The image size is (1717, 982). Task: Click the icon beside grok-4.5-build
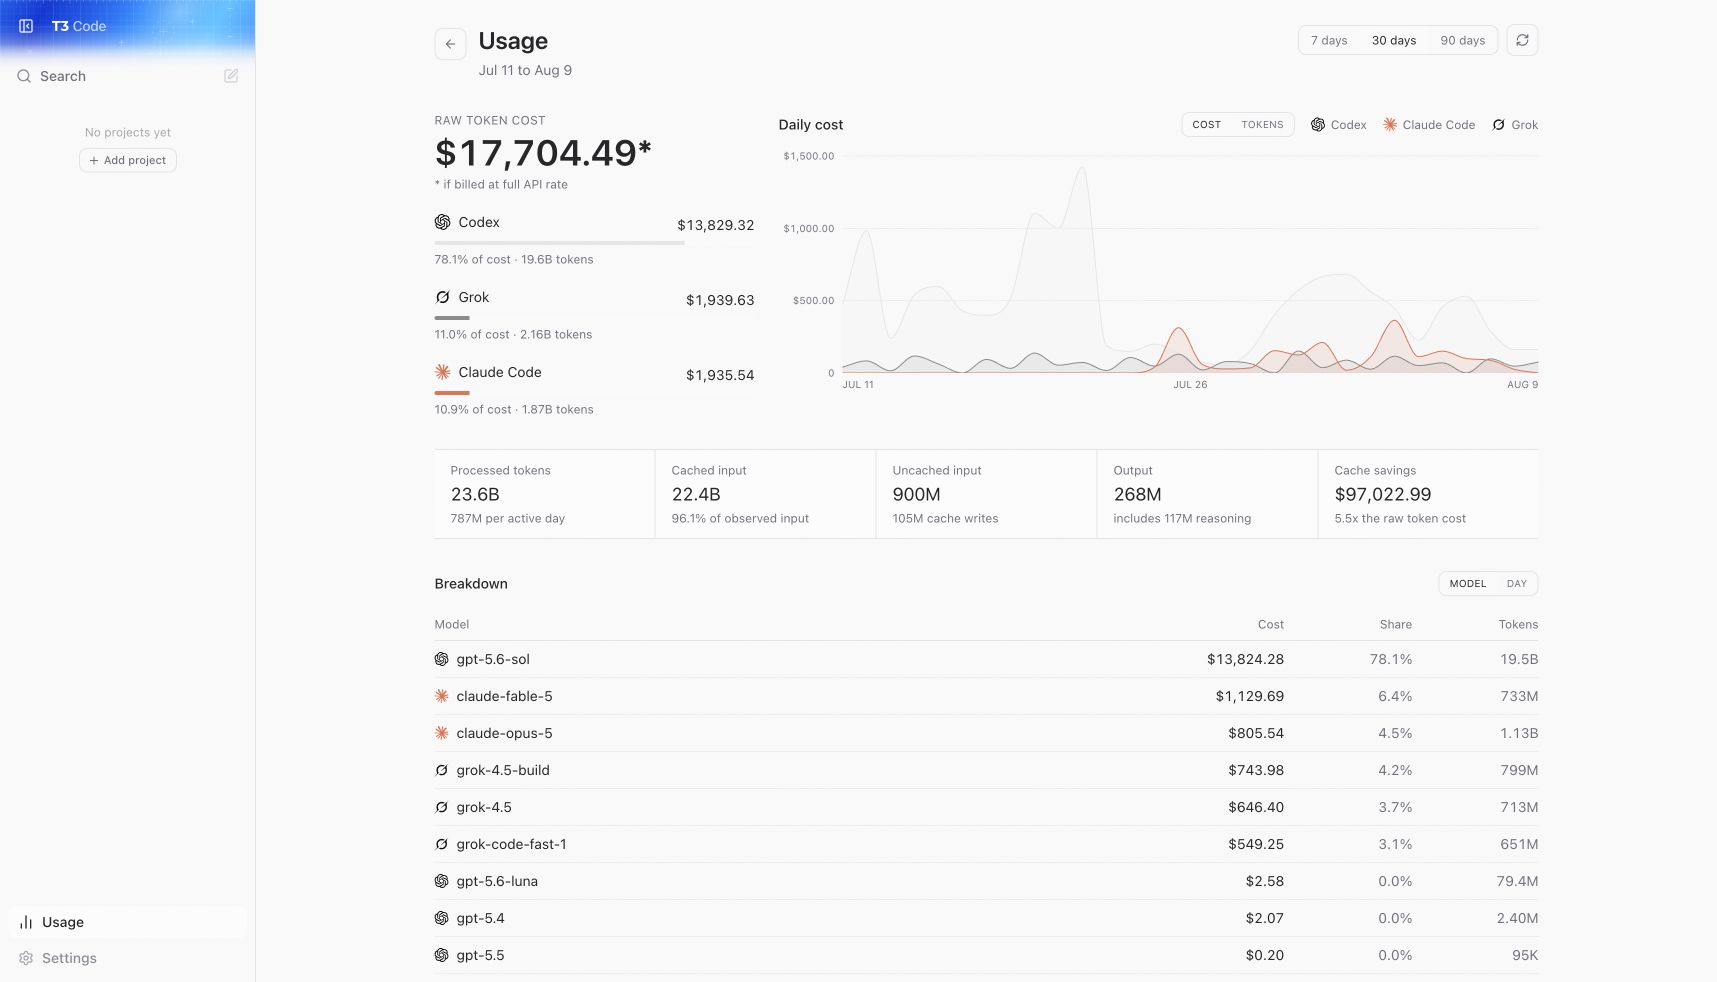click(x=441, y=770)
